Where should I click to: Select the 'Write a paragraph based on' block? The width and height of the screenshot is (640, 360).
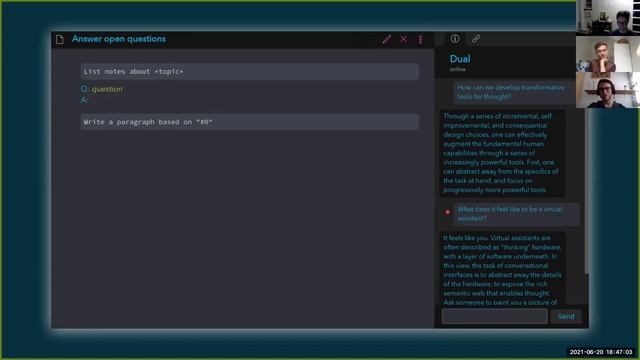(249, 122)
